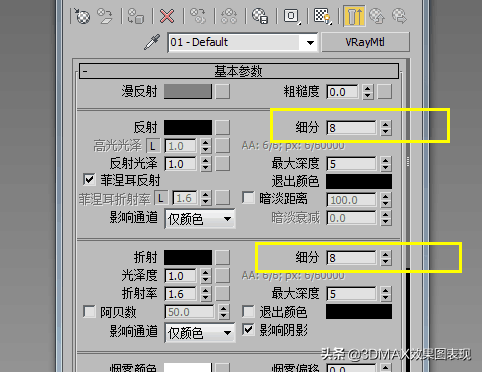Collapse the 基本参数 rollout header
The height and width of the screenshot is (372, 482).
click(239, 71)
